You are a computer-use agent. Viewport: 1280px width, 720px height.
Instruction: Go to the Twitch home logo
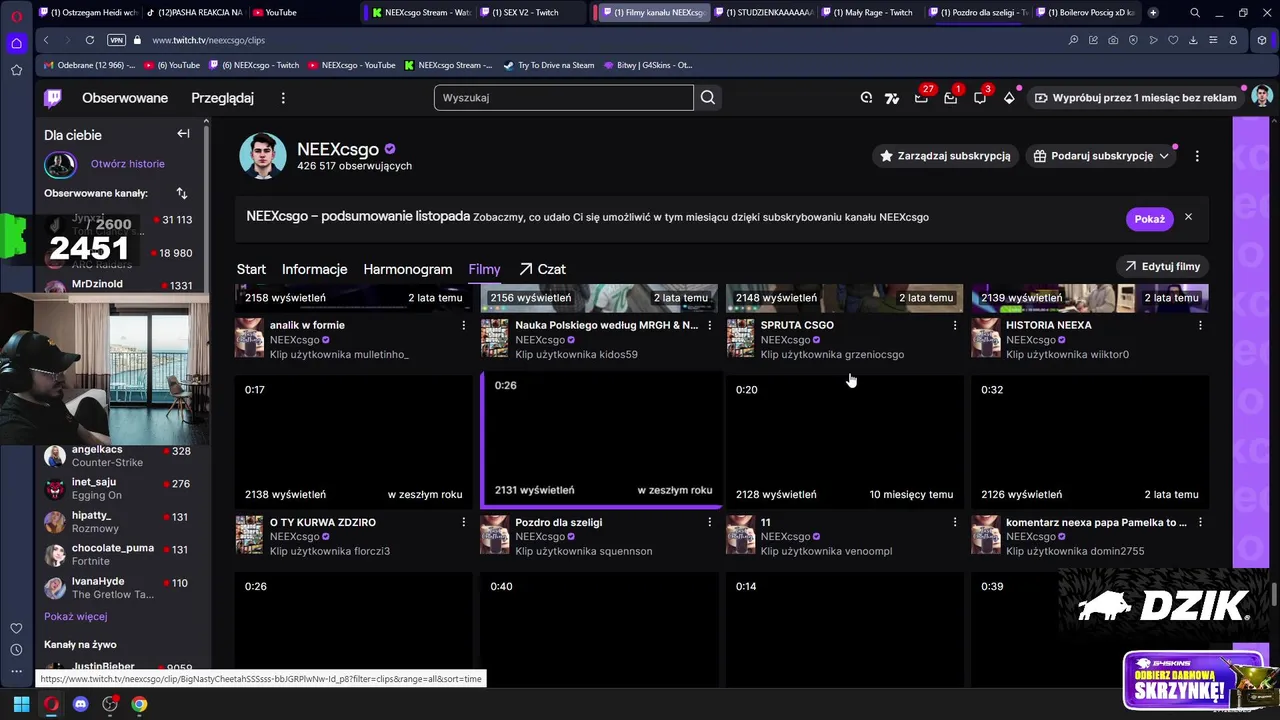tap(53, 98)
